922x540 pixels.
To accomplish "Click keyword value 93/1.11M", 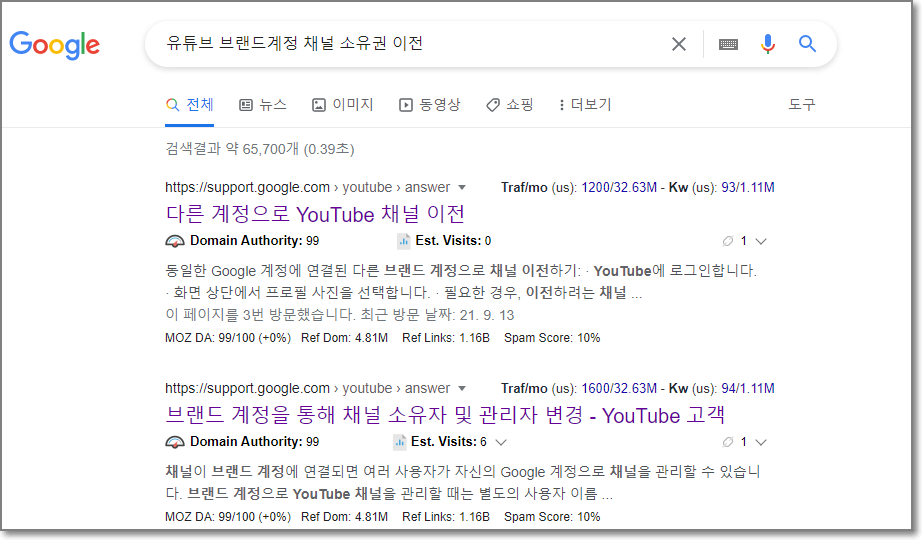I will tap(748, 188).
